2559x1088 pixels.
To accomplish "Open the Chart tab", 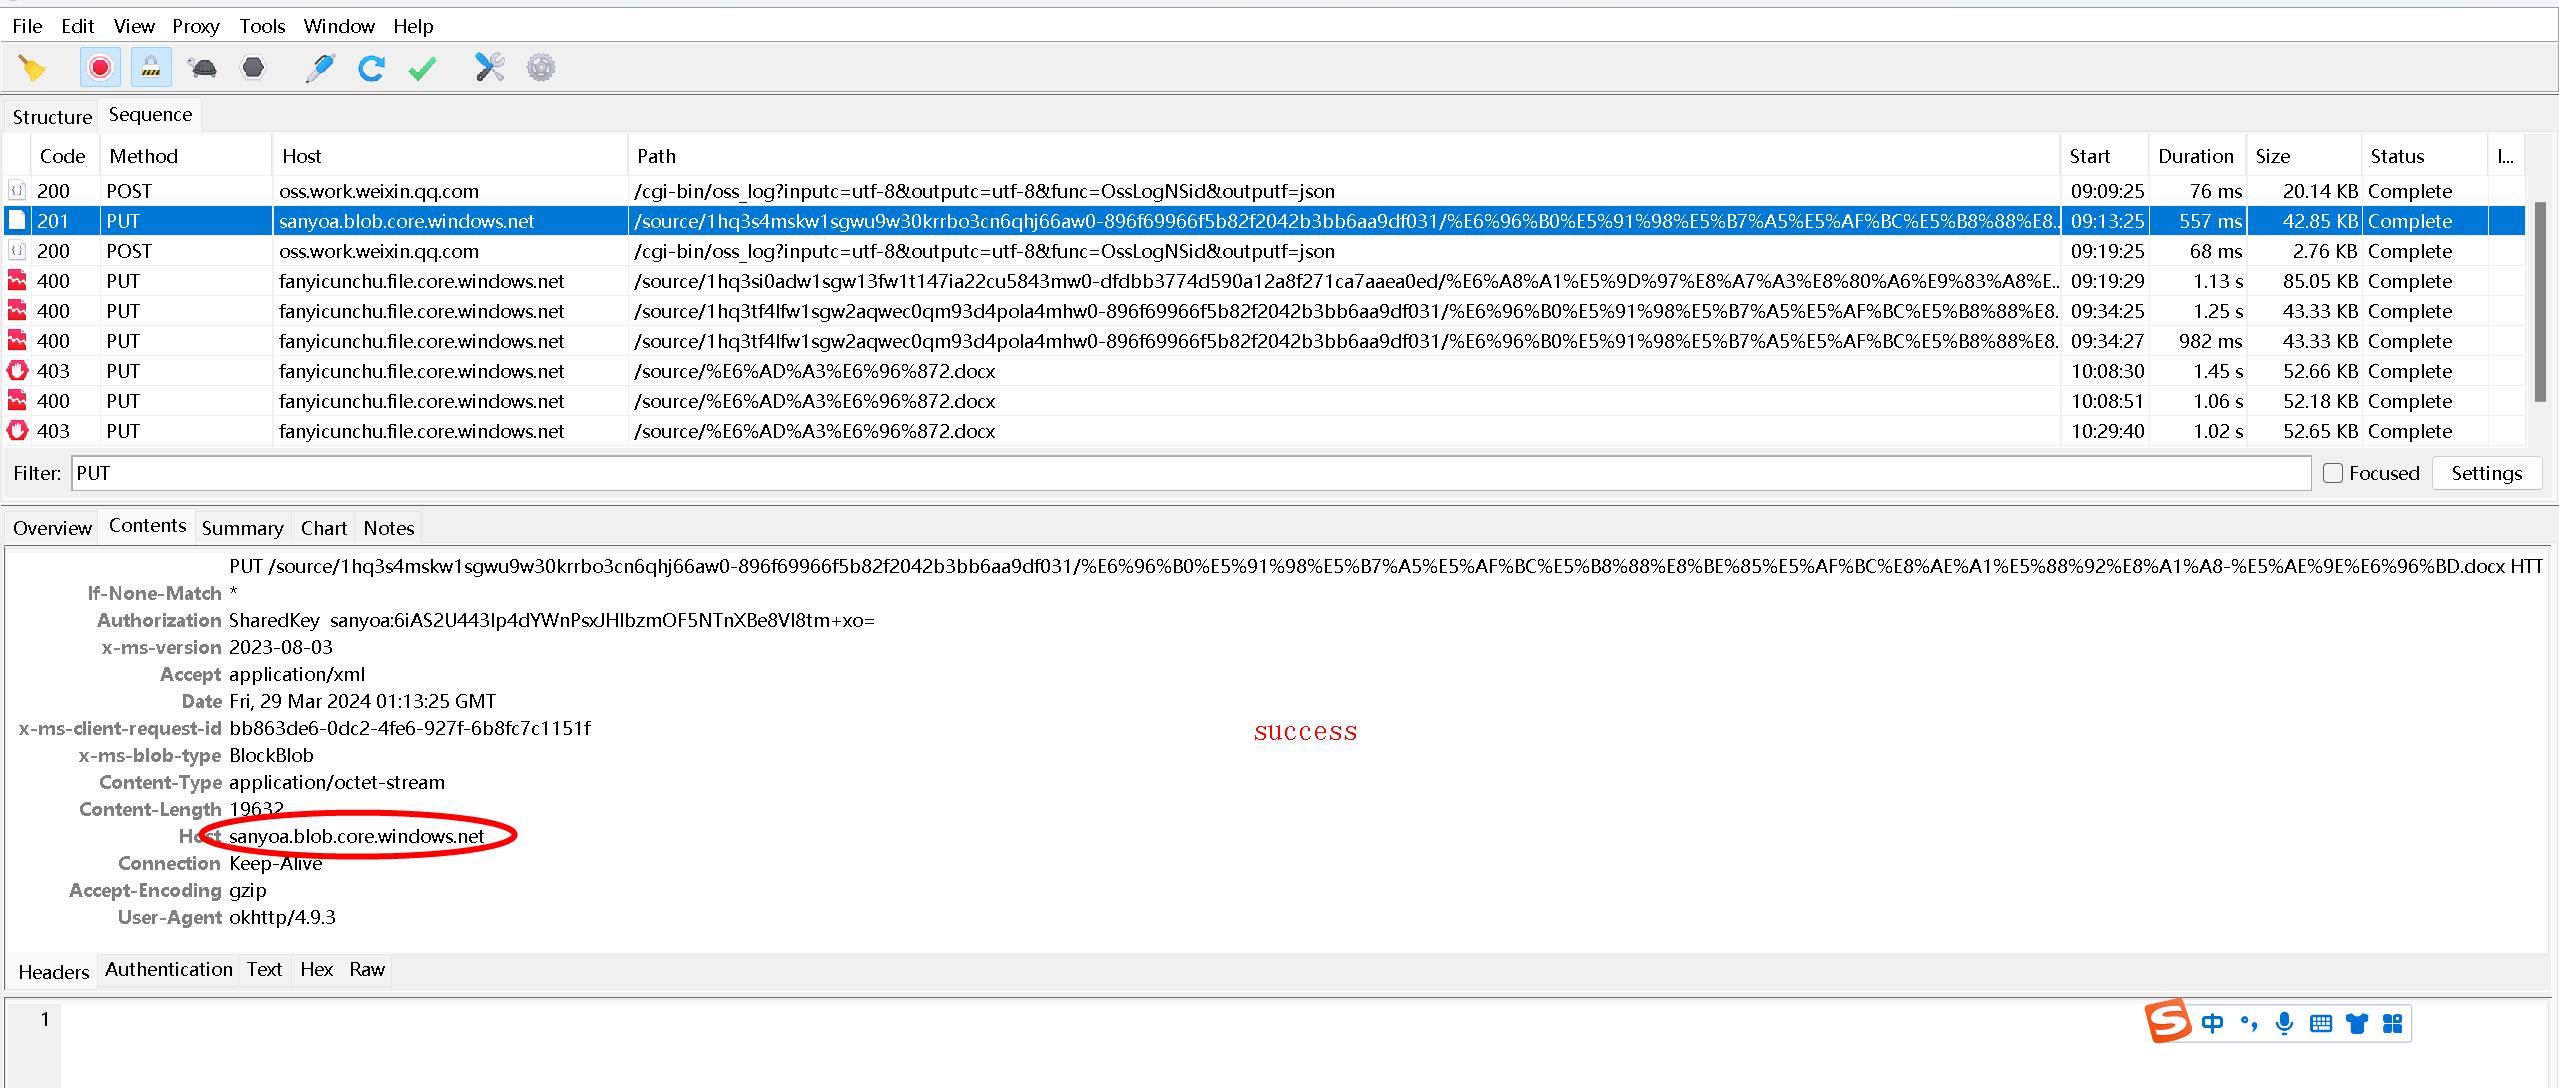I will coord(324,528).
